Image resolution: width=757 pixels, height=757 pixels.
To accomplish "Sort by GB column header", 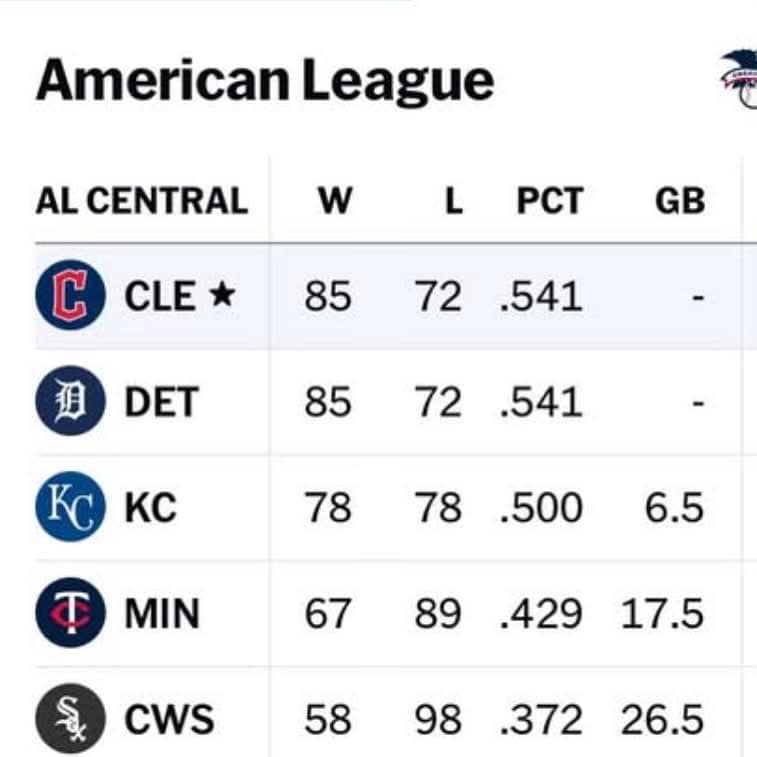I will tap(680, 201).
